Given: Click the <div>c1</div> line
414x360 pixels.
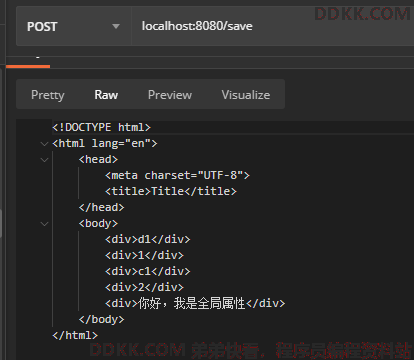Looking at the screenshot, I should pyautogui.click(x=148, y=271).
